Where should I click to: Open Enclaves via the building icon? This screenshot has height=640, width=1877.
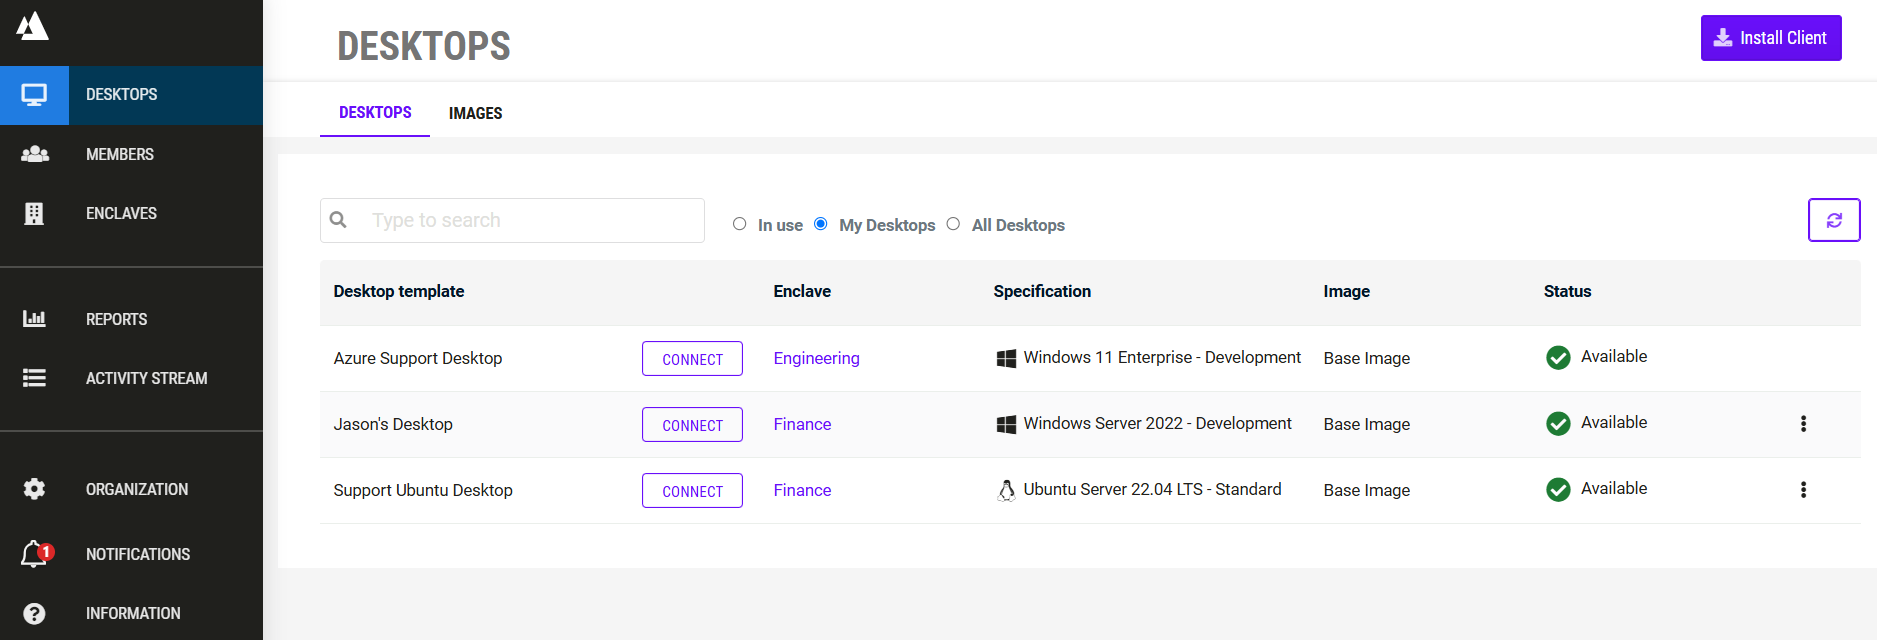pos(34,213)
